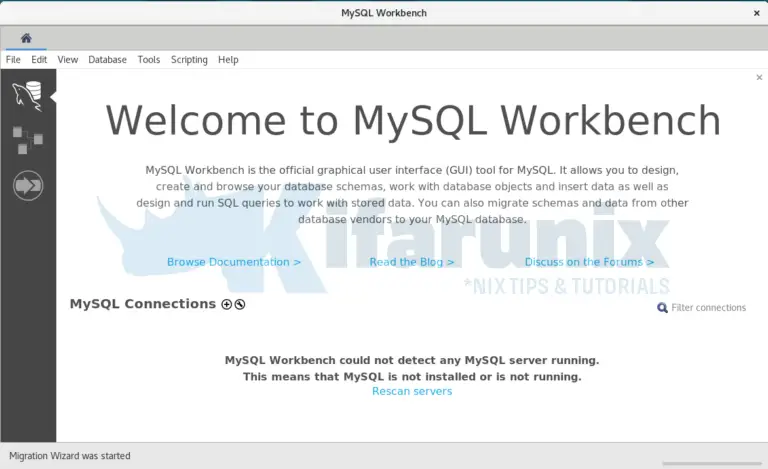768x469 pixels.
Task: Manage connections with the wrench icon
Action: 240,305
